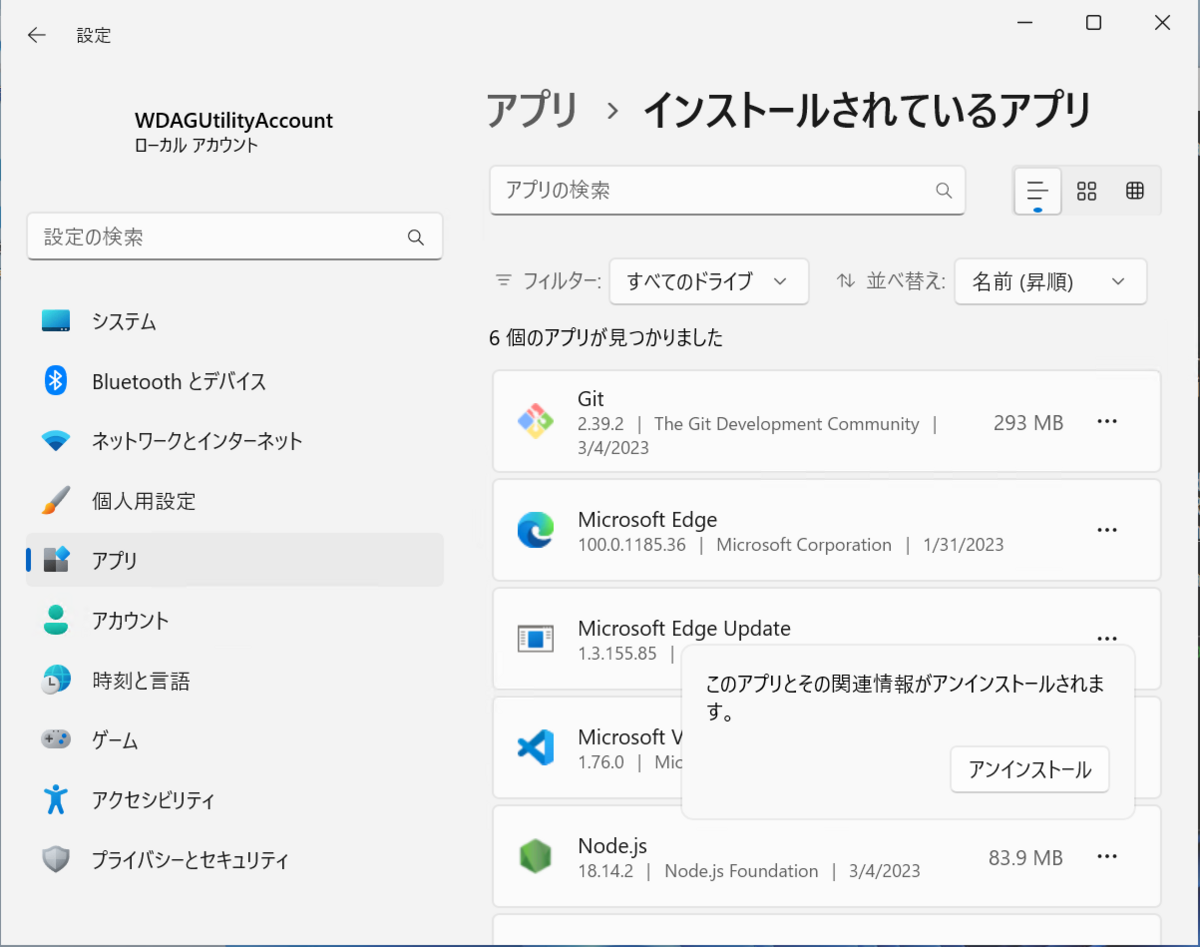Click the shield privacy icon

56,859
